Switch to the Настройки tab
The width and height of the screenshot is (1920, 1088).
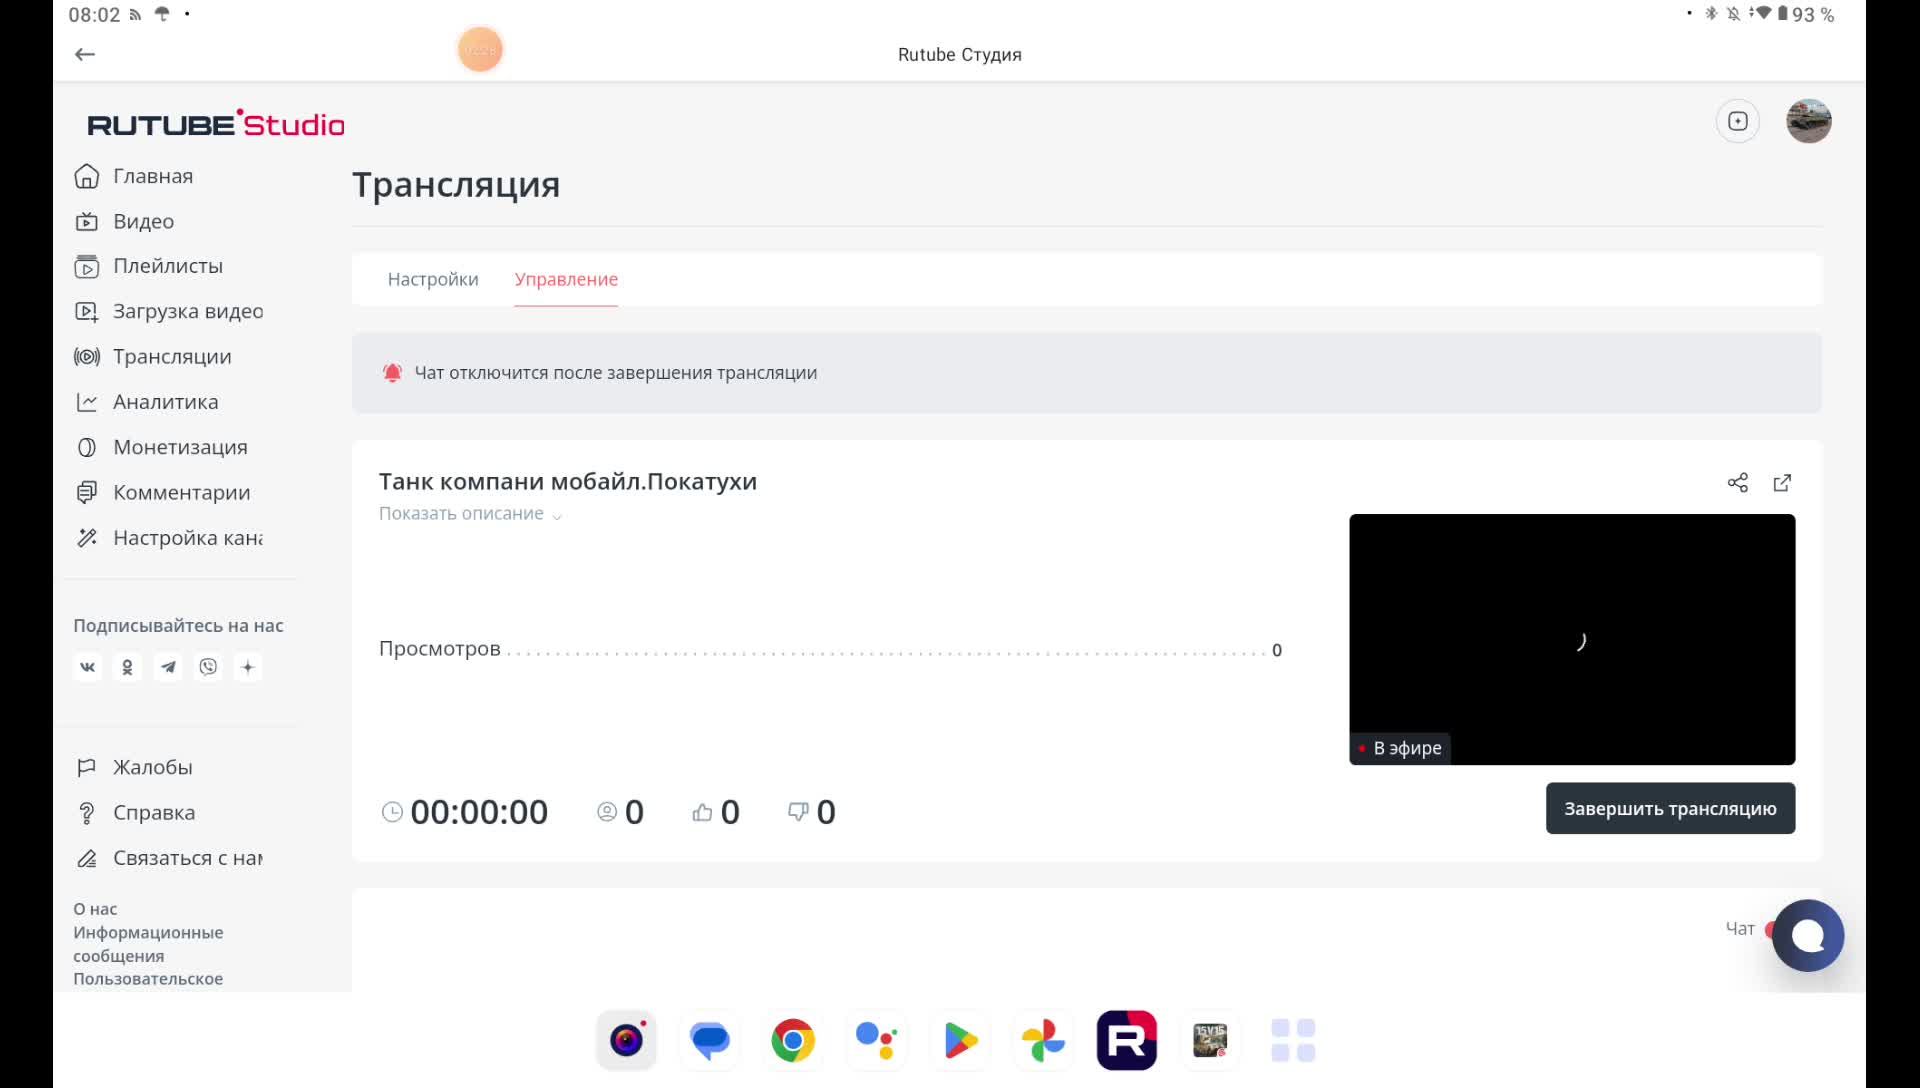tap(433, 280)
